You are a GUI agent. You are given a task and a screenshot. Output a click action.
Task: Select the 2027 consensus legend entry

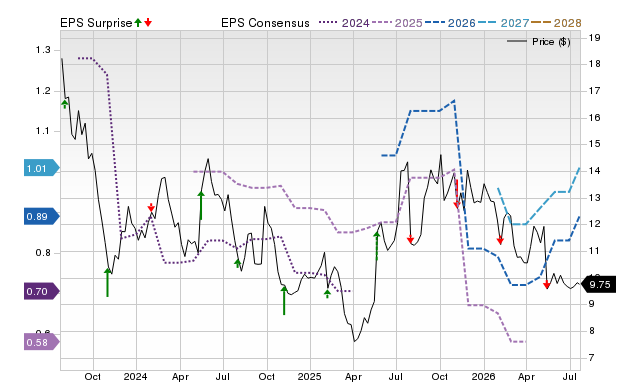pyautogui.click(x=504, y=23)
